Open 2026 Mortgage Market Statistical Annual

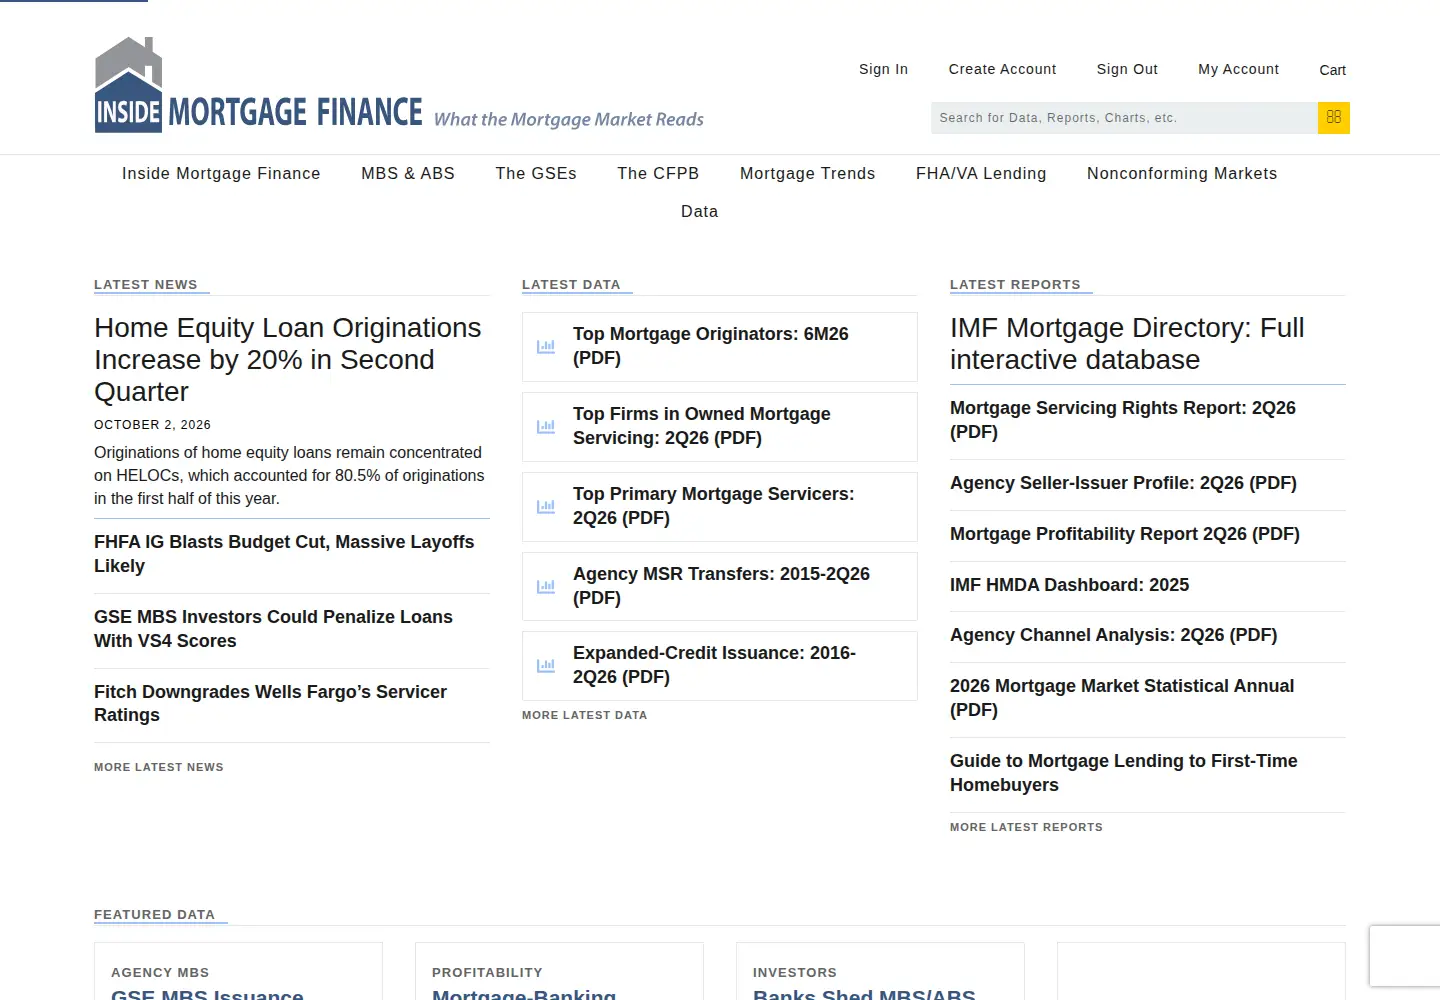pyautogui.click(x=1122, y=698)
